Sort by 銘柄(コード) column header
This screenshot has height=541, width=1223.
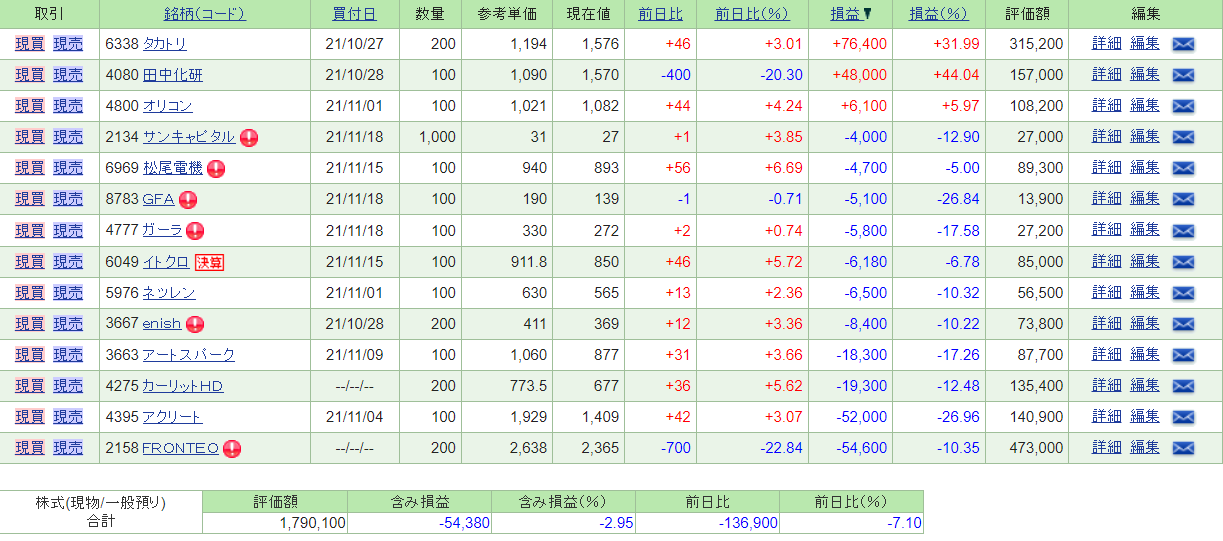205,14
